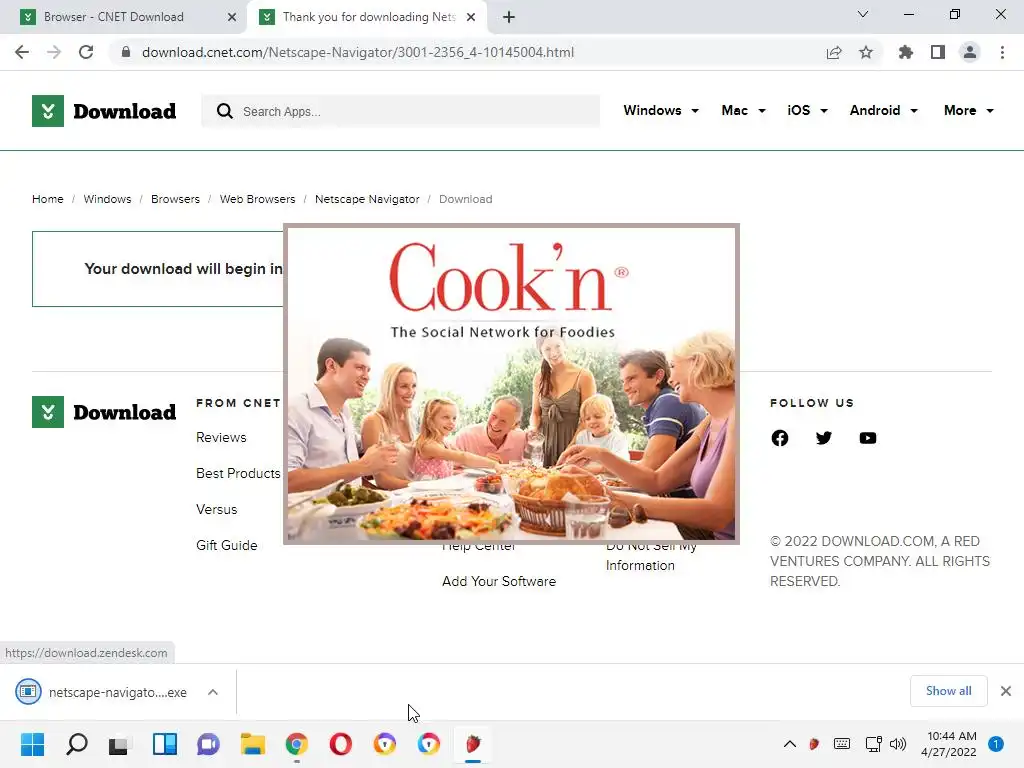The image size is (1024, 768).
Task: Click the address bar URL
Action: 358,52
